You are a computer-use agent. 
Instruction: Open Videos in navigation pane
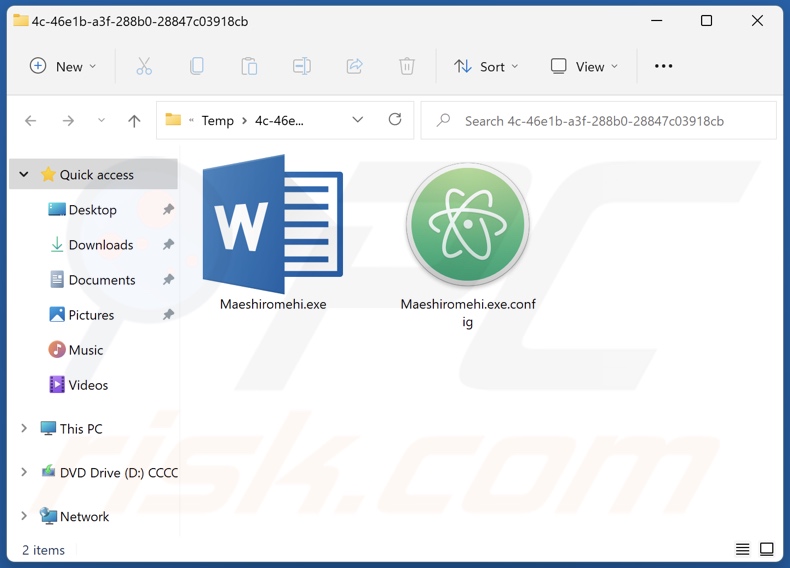tap(88, 385)
